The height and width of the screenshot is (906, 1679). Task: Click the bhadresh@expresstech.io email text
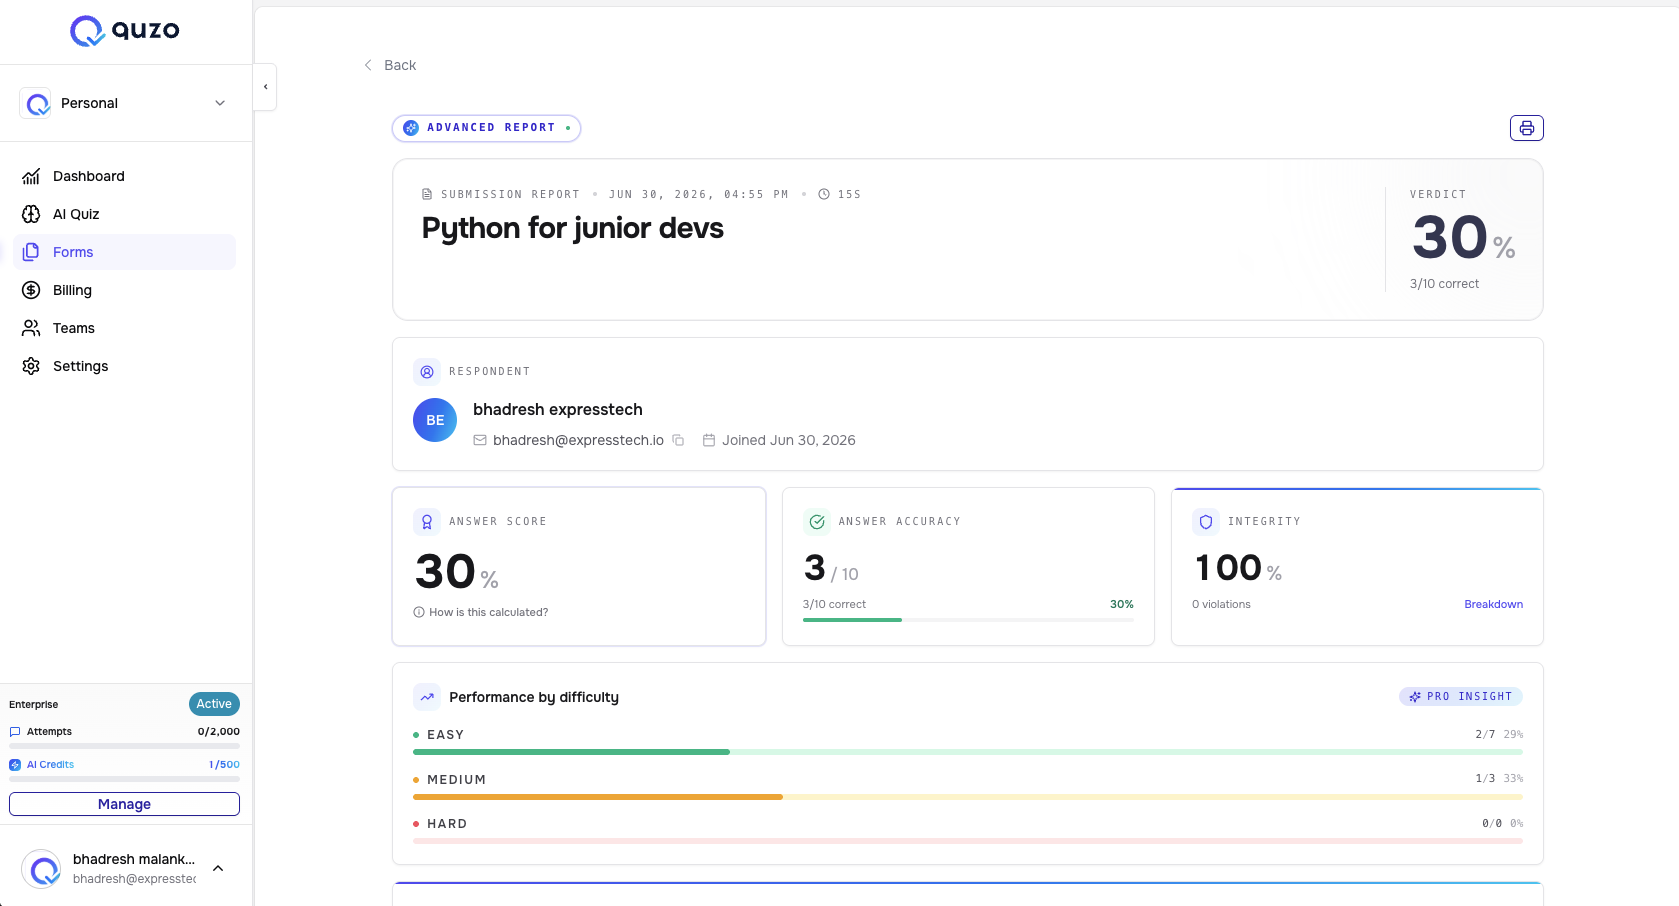(578, 440)
